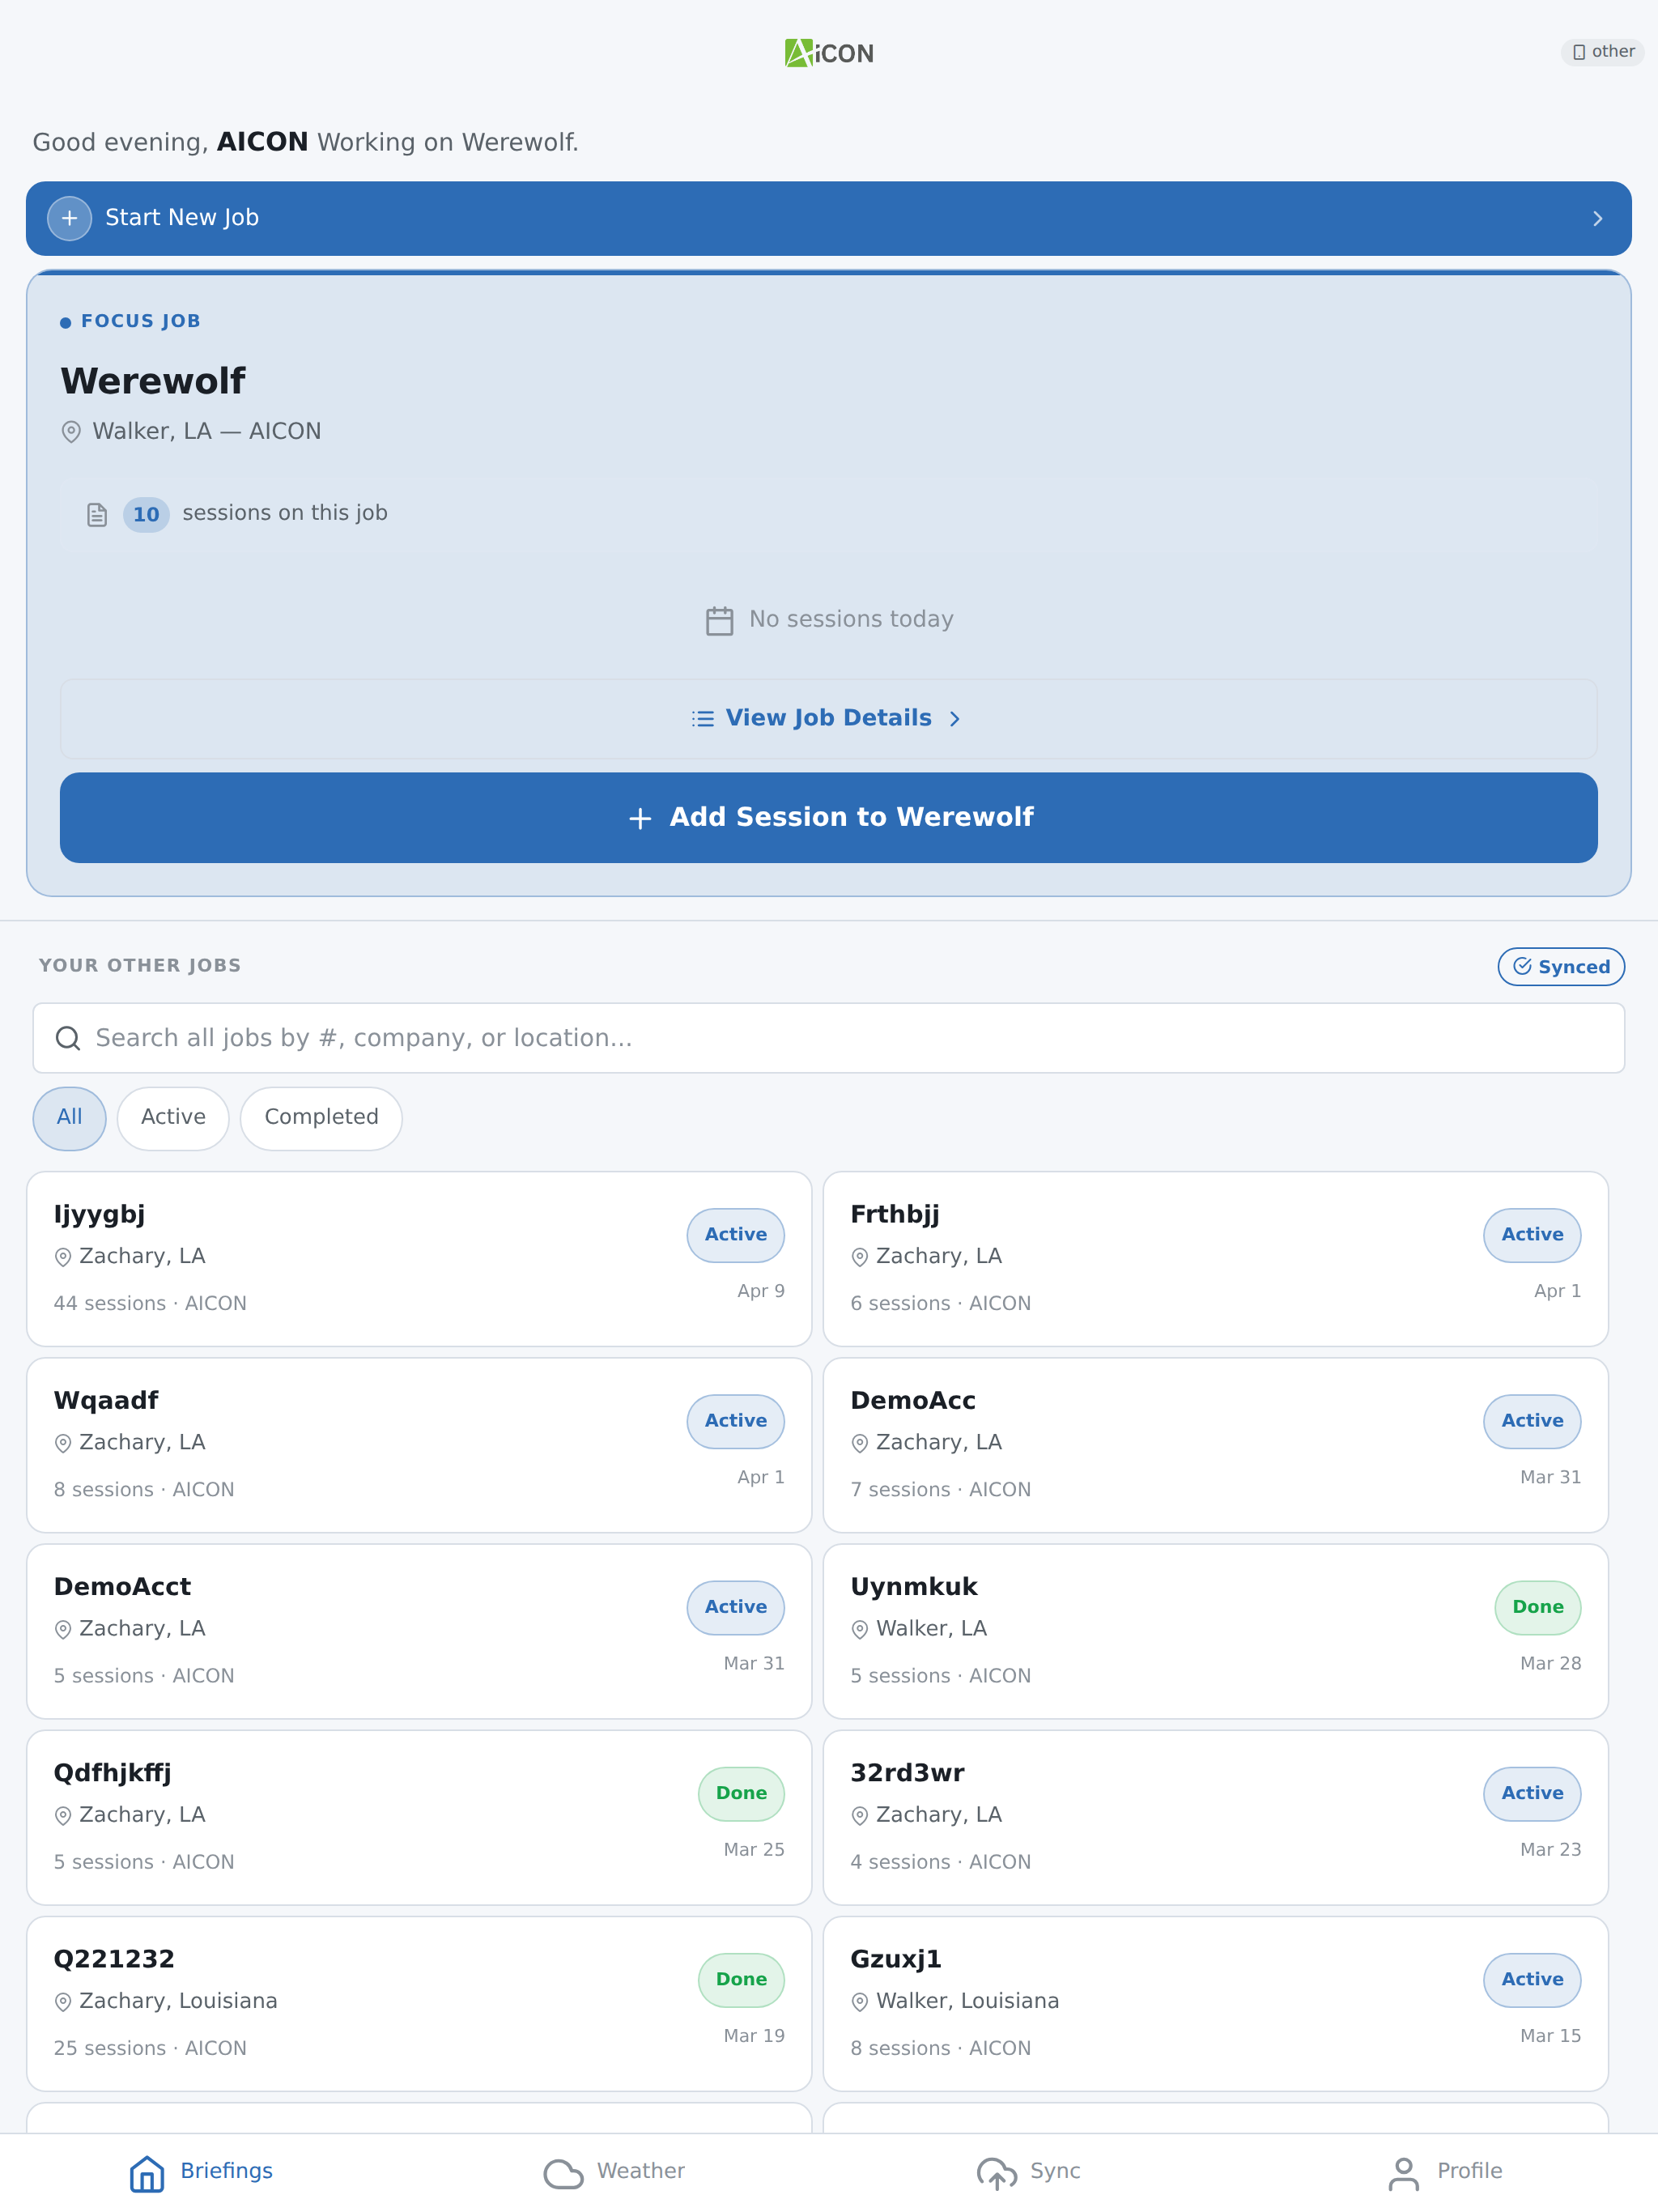Viewport: 1658px width, 2212px height.
Task: Select the All filter chip
Action: (69, 1117)
